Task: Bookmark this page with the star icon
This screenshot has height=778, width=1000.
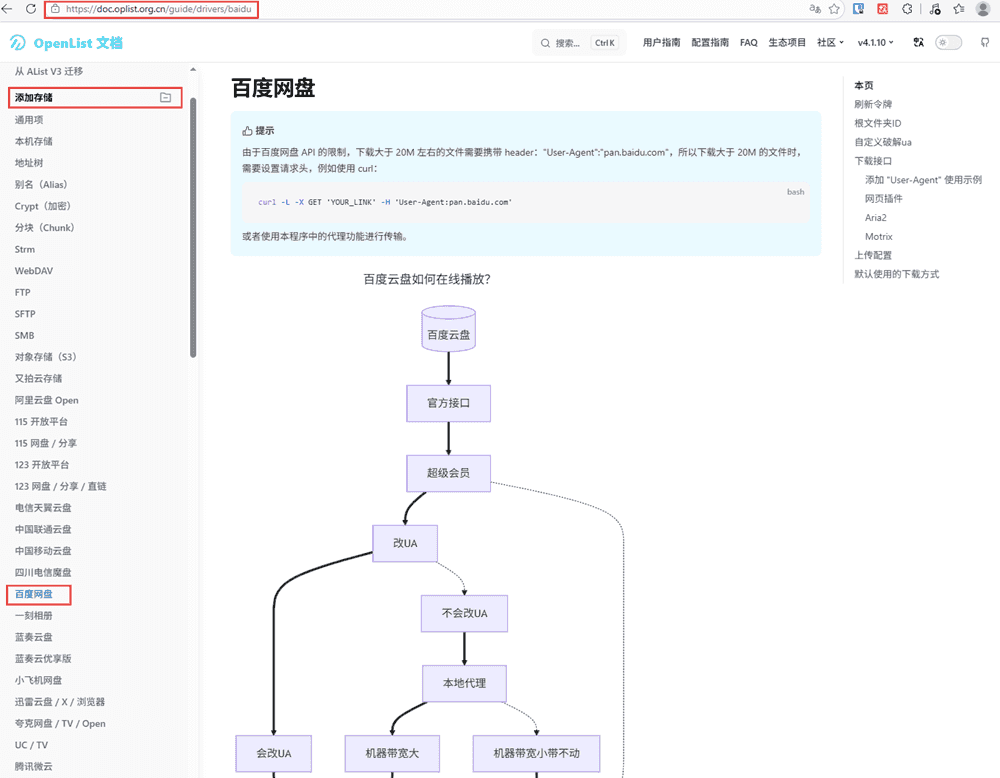Action: [834, 9]
